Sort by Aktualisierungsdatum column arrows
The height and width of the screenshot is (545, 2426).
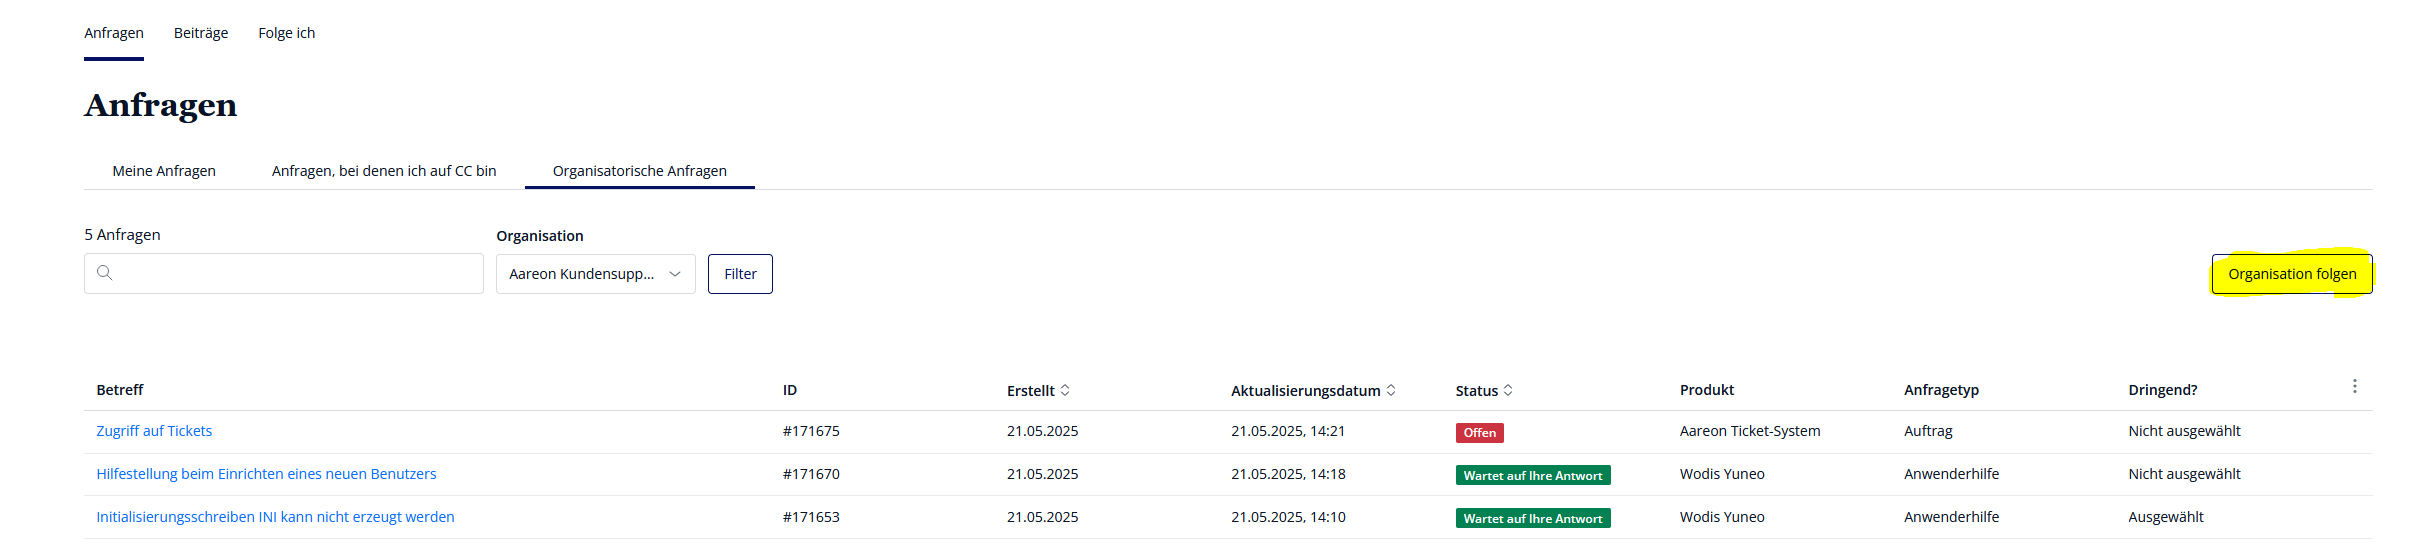coord(1391,390)
